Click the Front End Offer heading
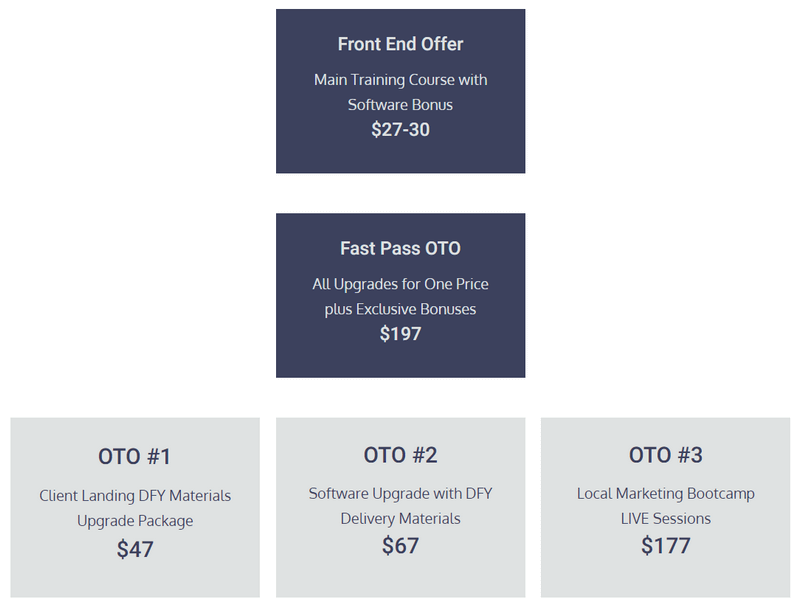Image resolution: width=800 pixels, height=608 pixels. click(401, 44)
